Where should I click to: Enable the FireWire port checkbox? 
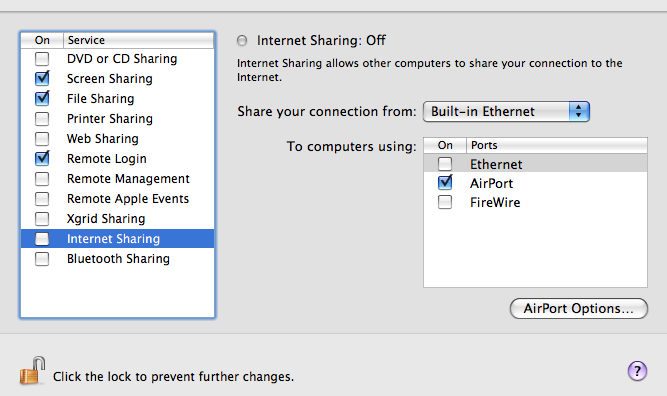[x=445, y=202]
